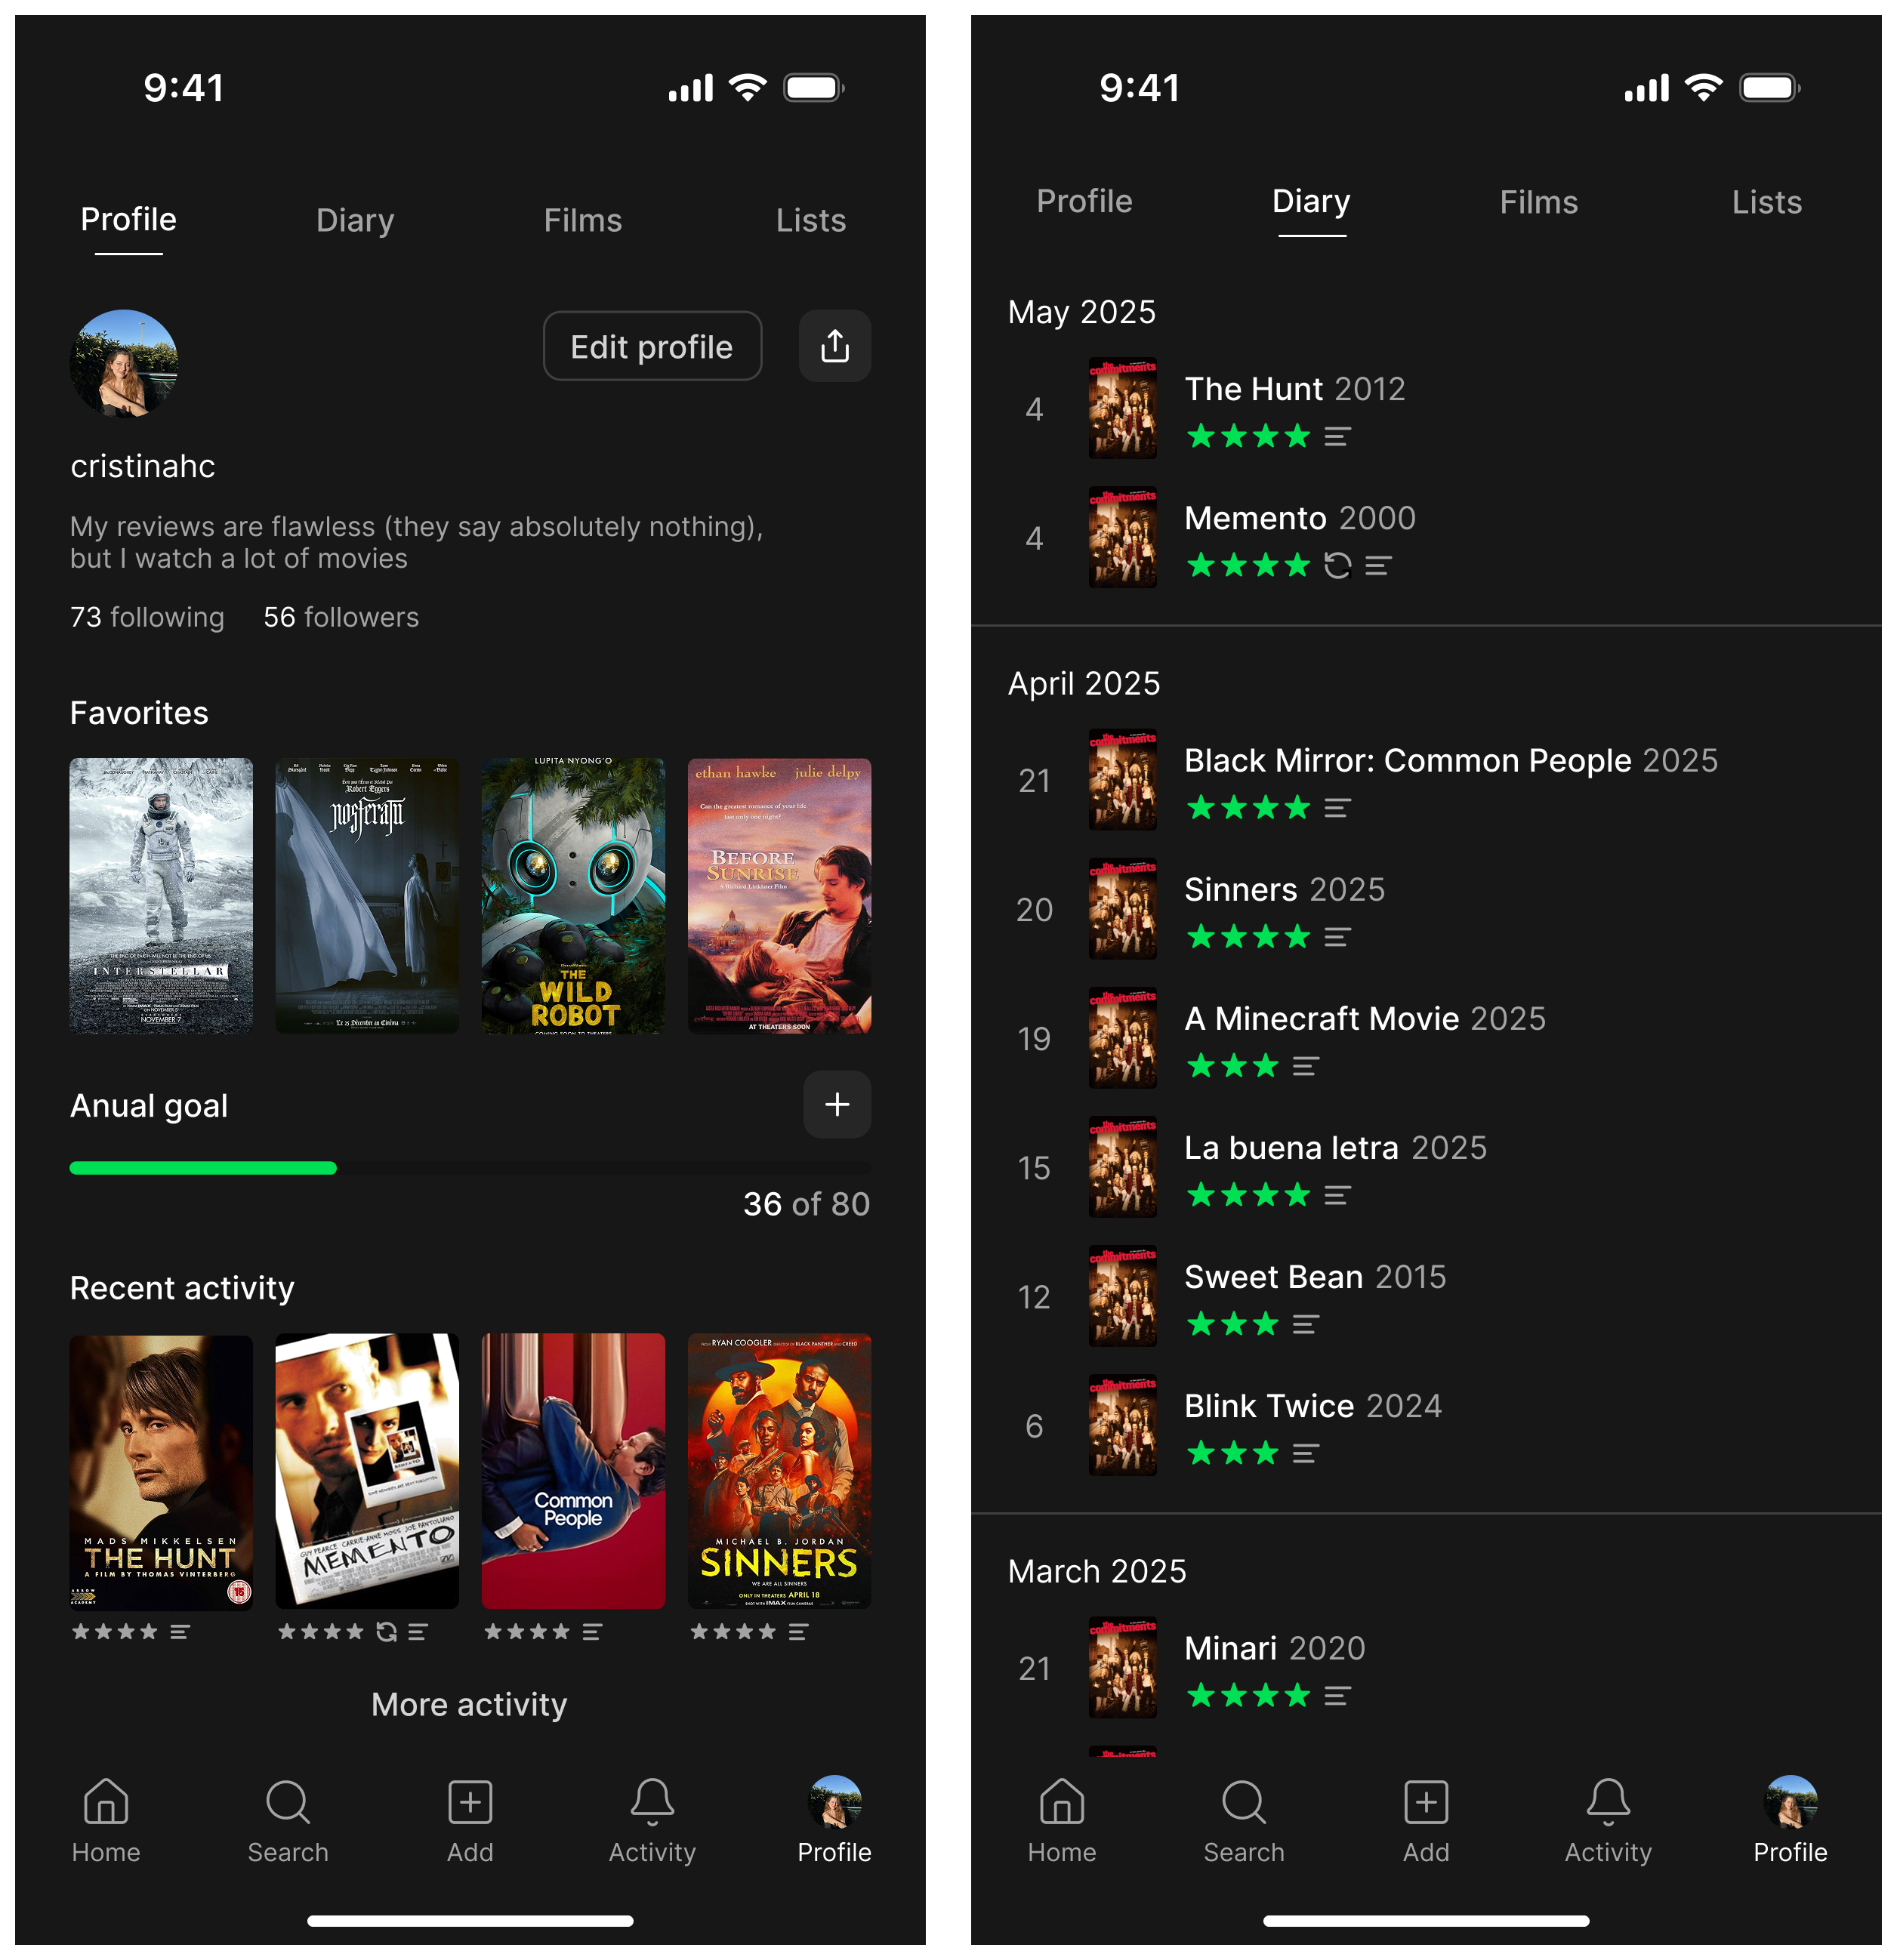Image resolution: width=1897 pixels, height=1960 pixels.
Task: Open 56 followers list
Action: click(340, 617)
